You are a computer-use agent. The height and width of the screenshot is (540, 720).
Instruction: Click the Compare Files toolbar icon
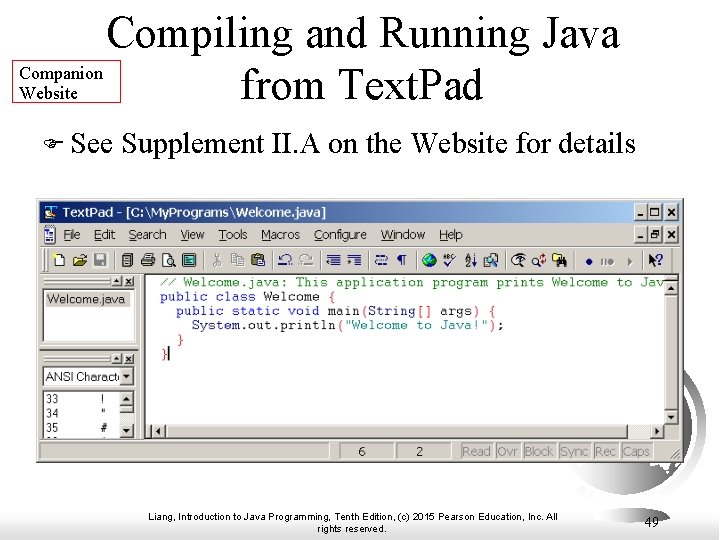click(x=491, y=260)
